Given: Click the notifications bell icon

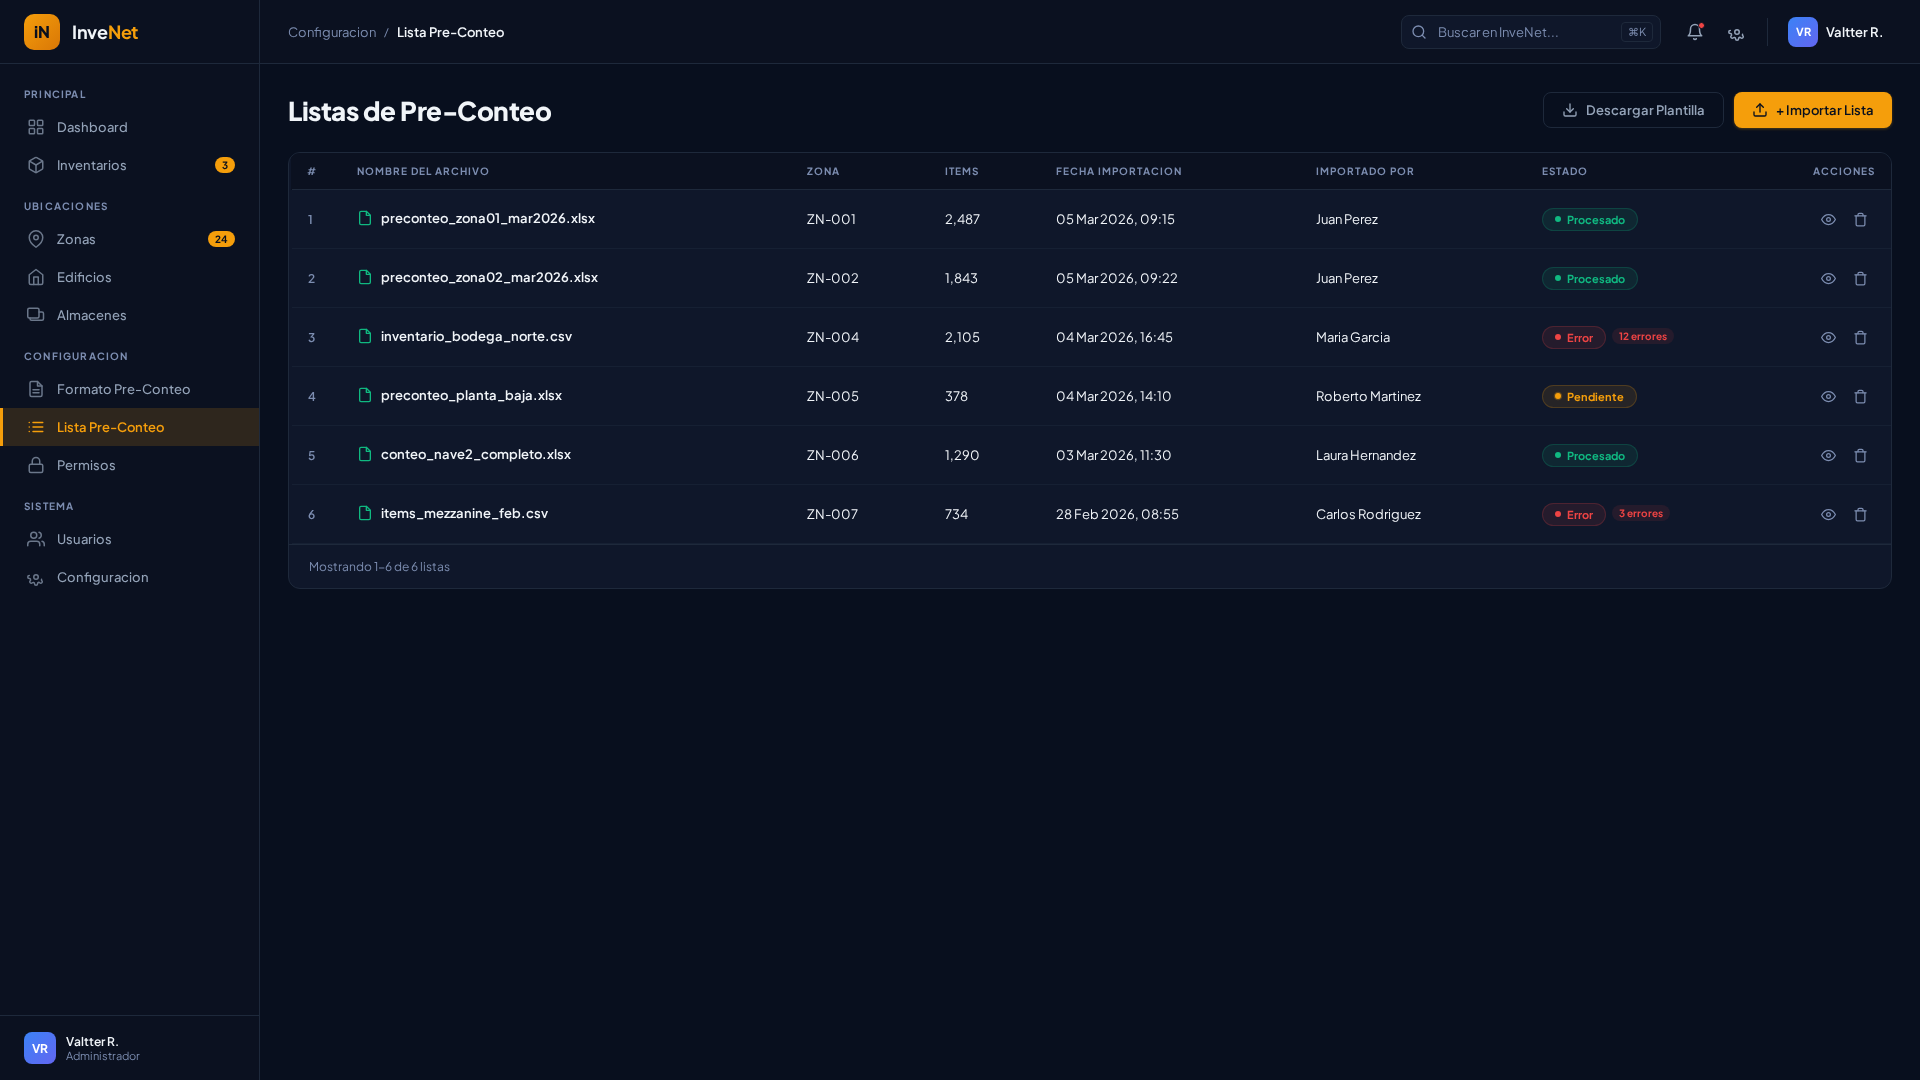Looking at the screenshot, I should pyautogui.click(x=1694, y=32).
